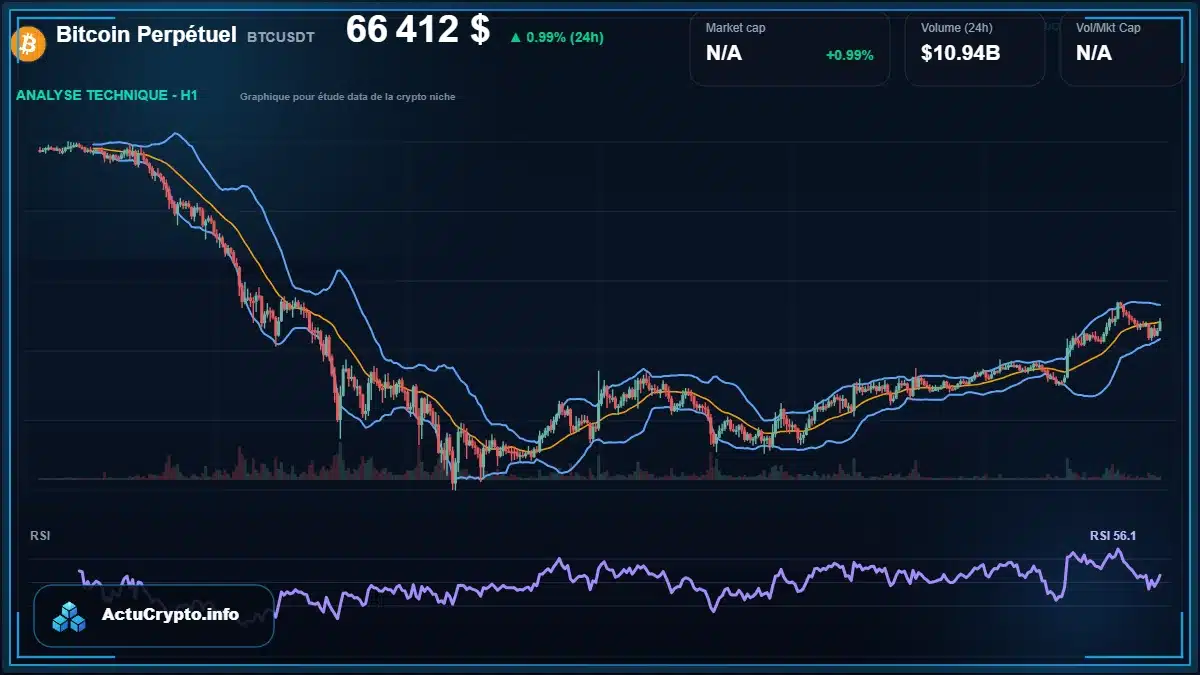The width and height of the screenshot is (1200, 675).
Task: Click the 66 412 $ price value
Action: (418, 30)
